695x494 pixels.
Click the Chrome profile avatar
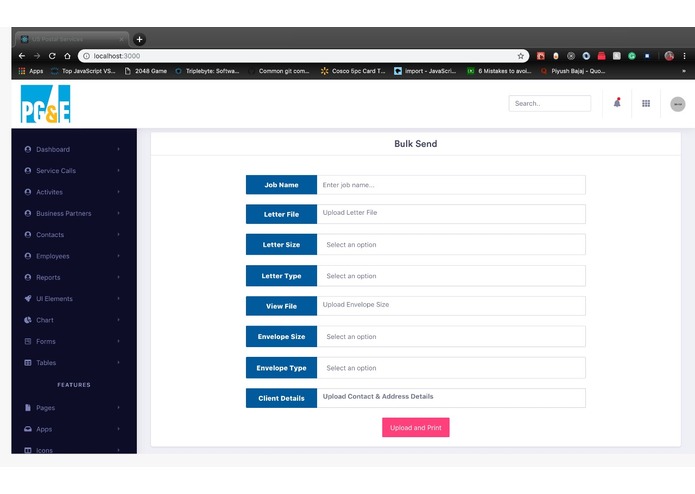coord(669,56)
